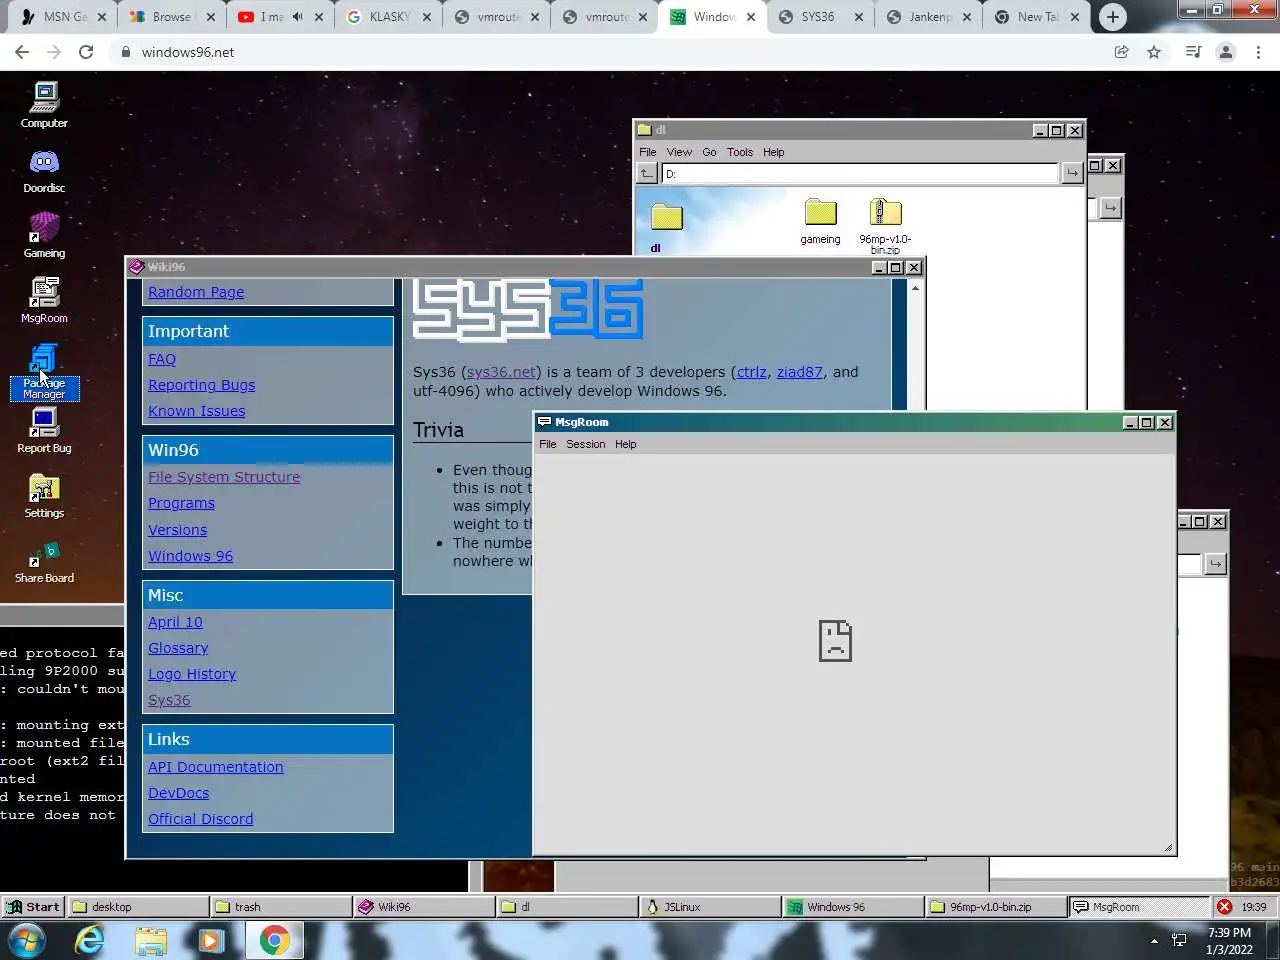Open the Report Bug desktop icon

(x=44, y=431)
